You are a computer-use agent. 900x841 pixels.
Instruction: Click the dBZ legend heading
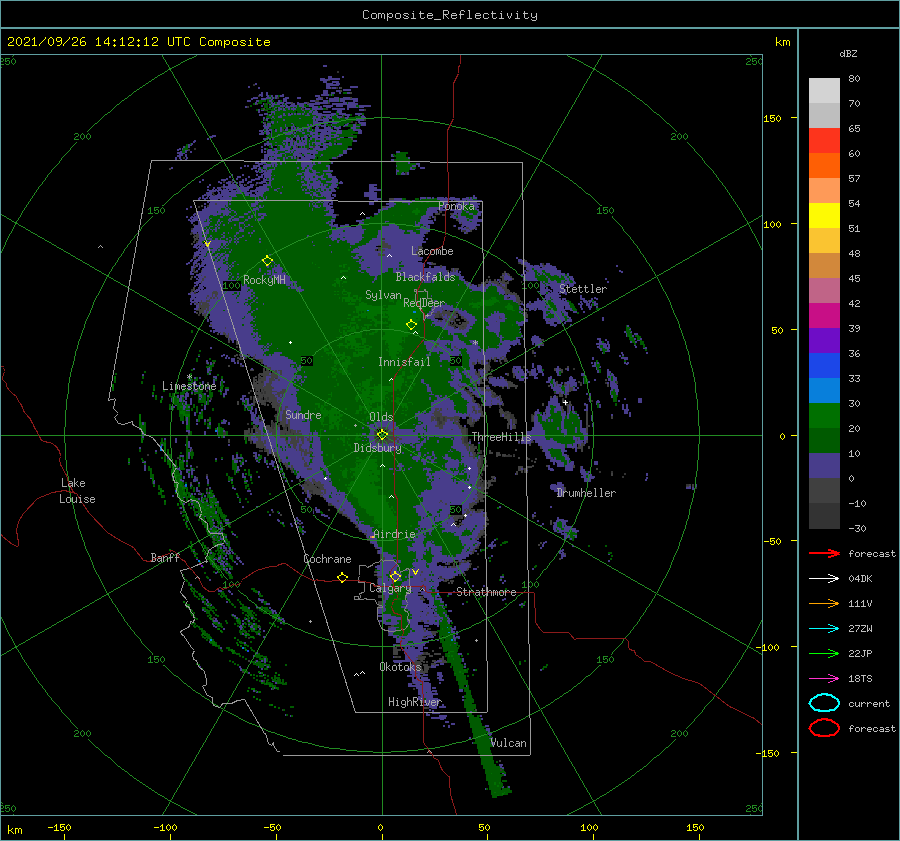[x=848, y=53]
